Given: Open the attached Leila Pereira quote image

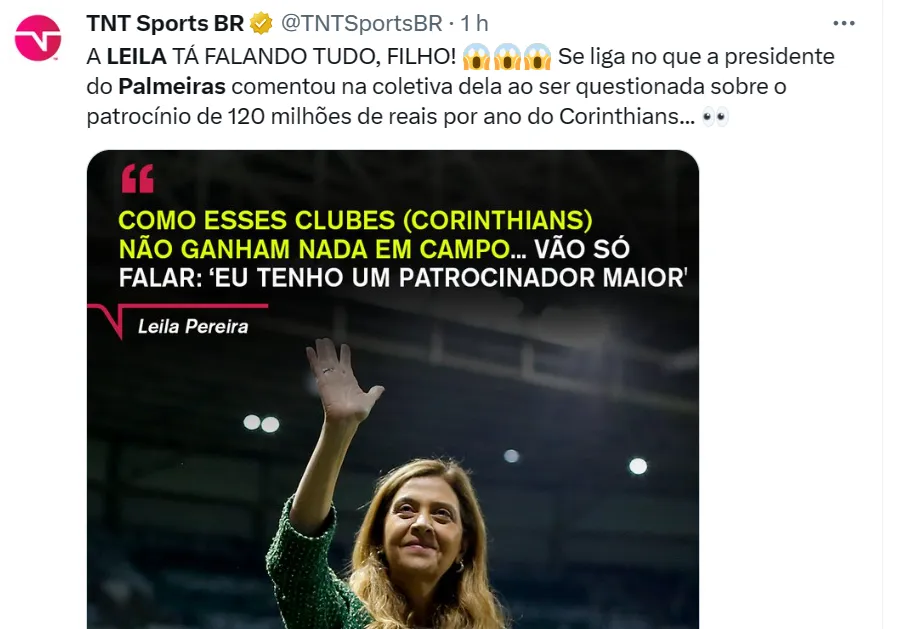Looking at the screenshot, I should (393, 389).
